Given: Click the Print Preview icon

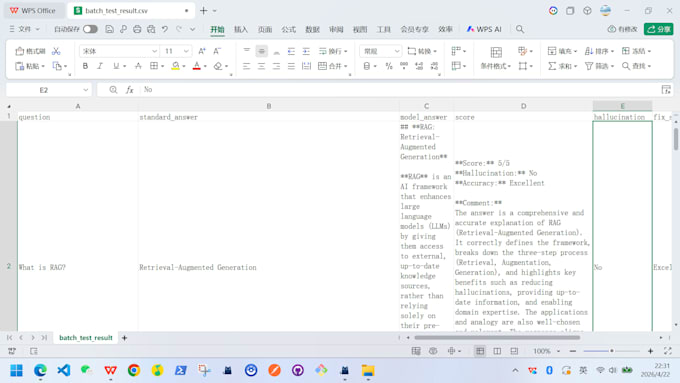Looking at the screenshot, I should click(151, 29).
